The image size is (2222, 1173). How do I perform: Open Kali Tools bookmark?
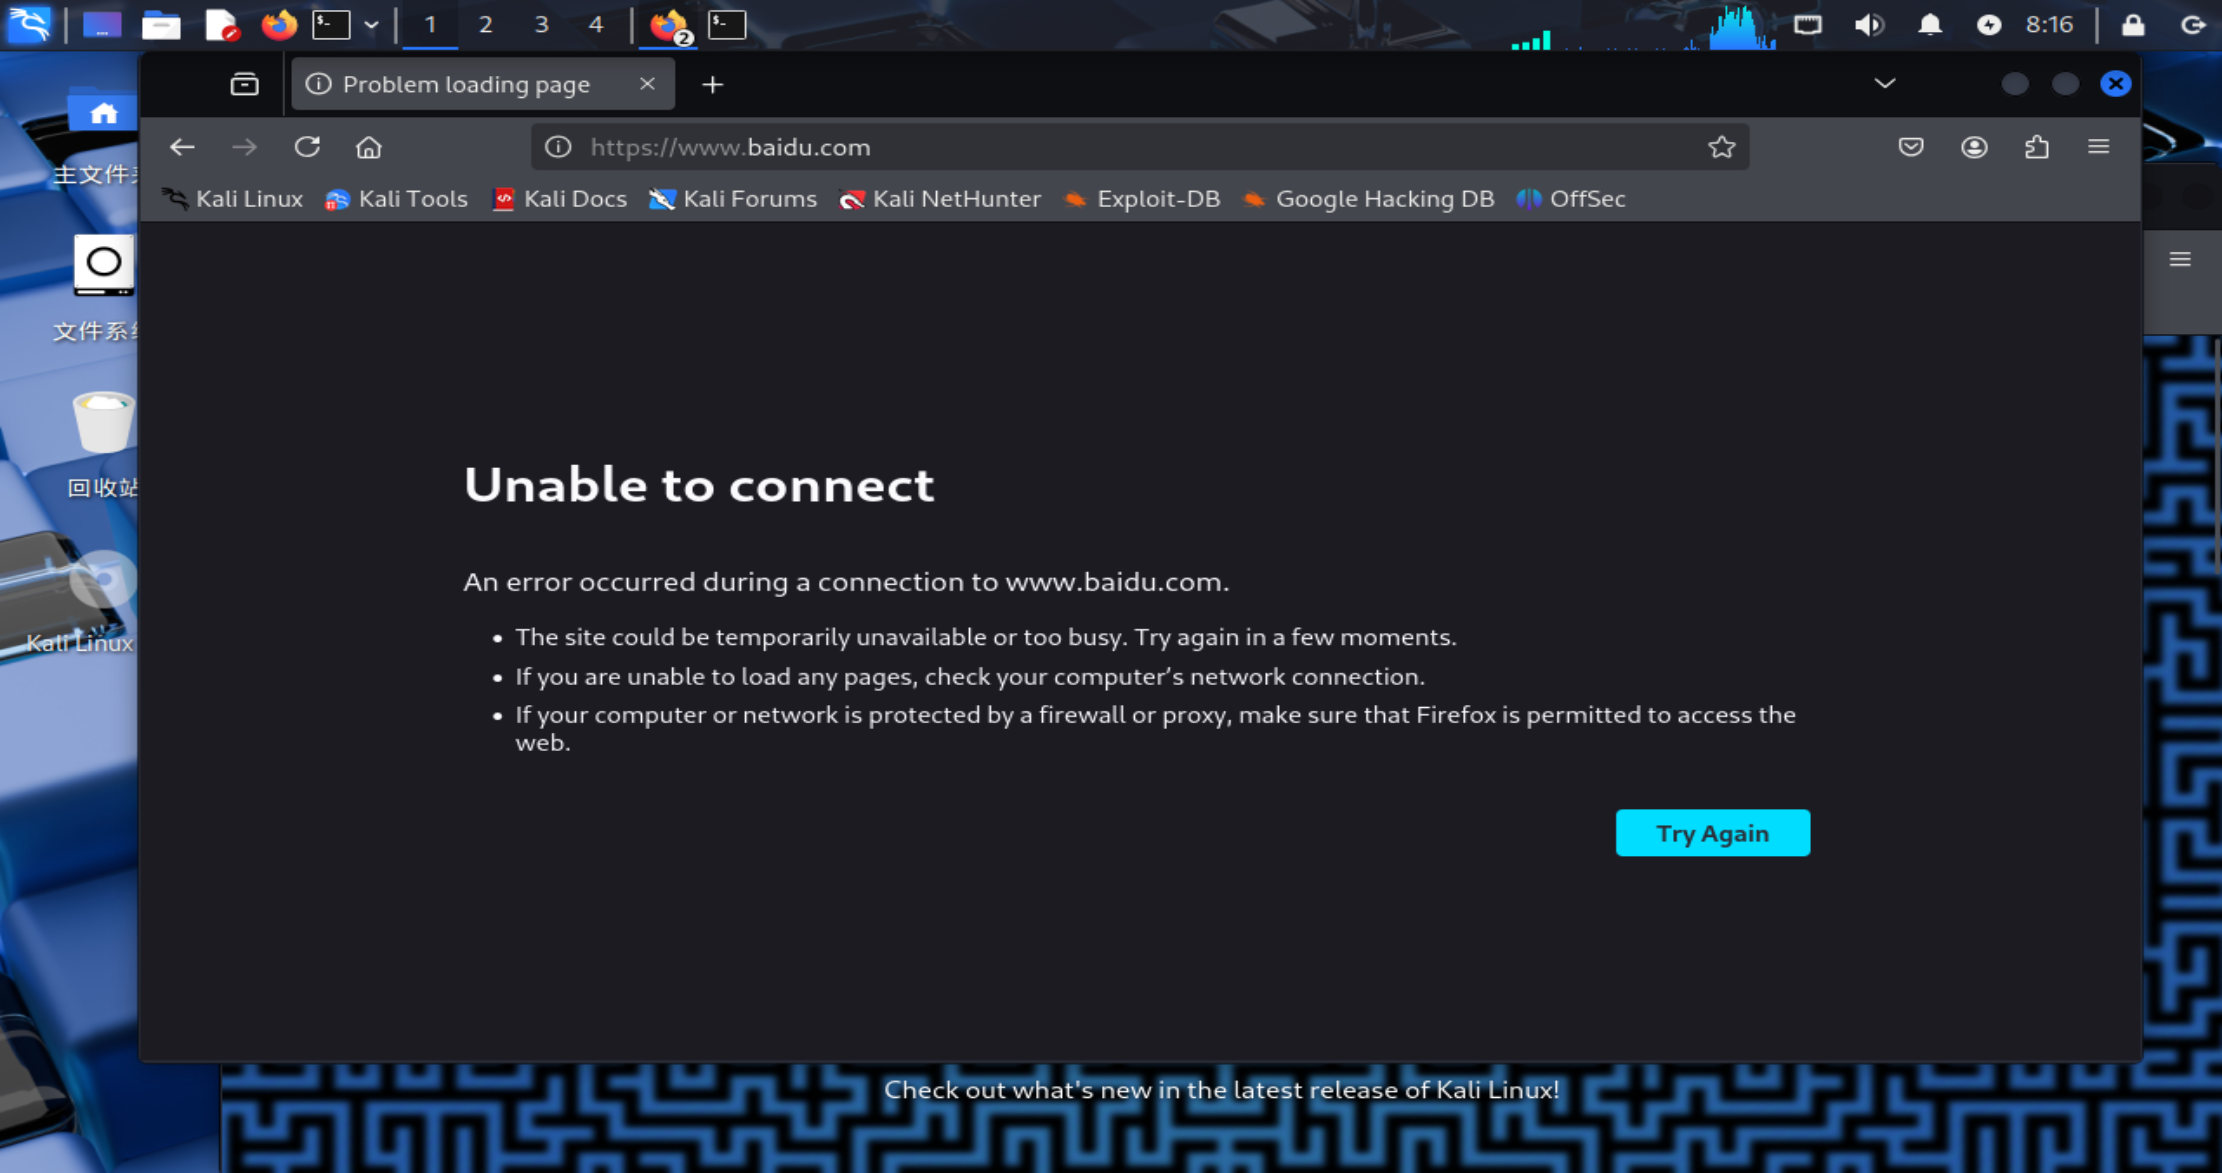tap(397, 199)
